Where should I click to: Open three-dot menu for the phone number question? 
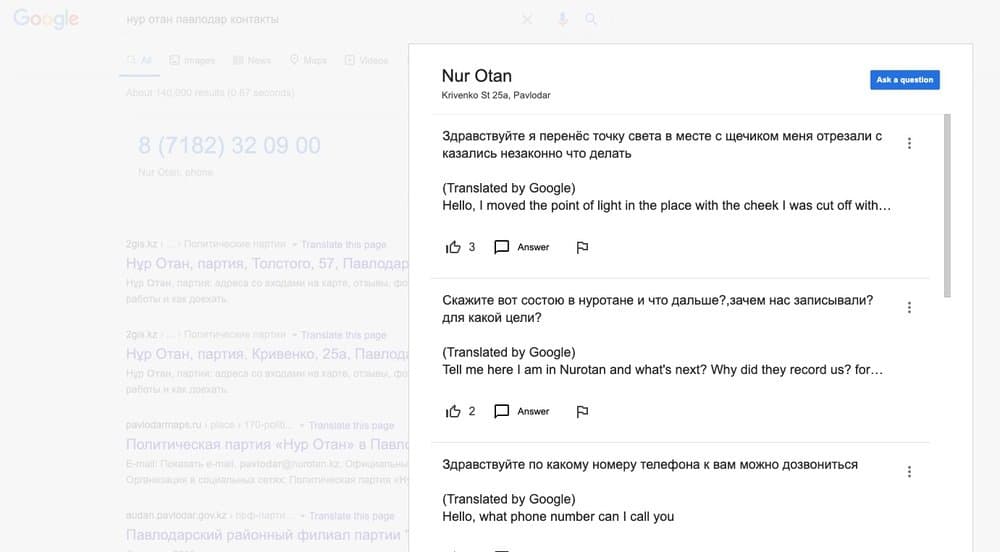pyautogui.click(x=909, y=472)
